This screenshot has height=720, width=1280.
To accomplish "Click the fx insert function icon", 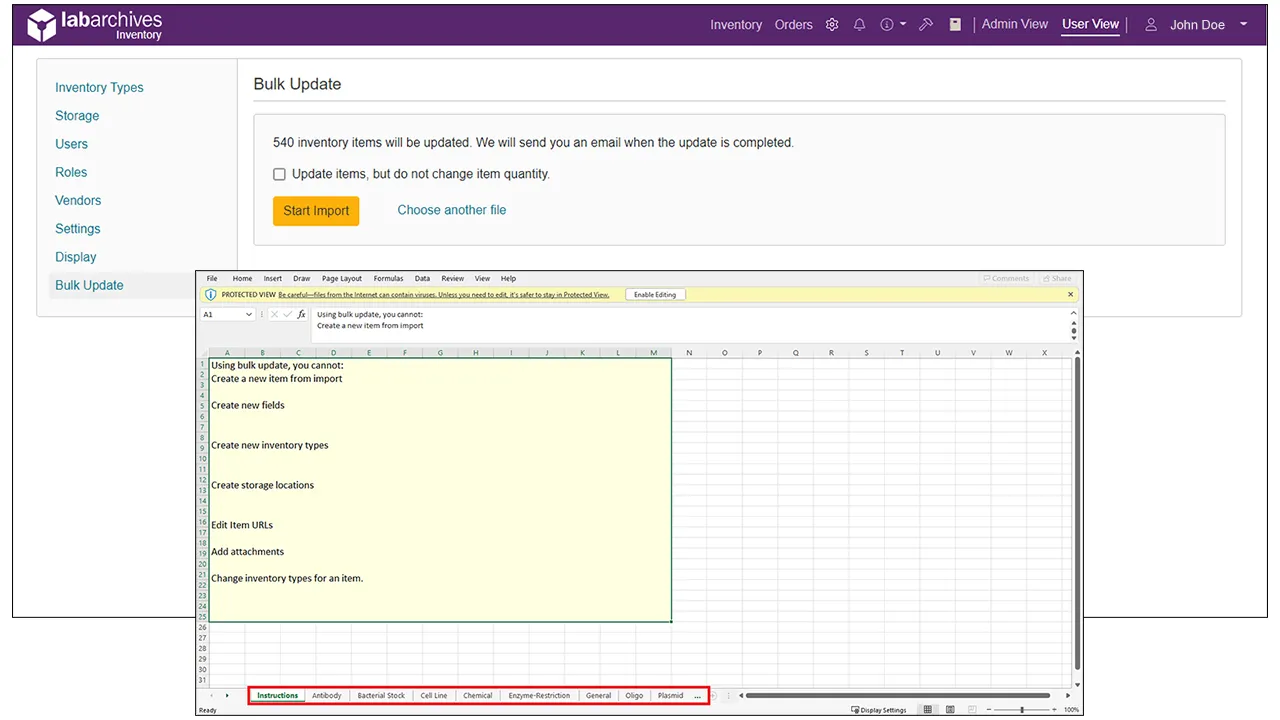I will (302, 314).
